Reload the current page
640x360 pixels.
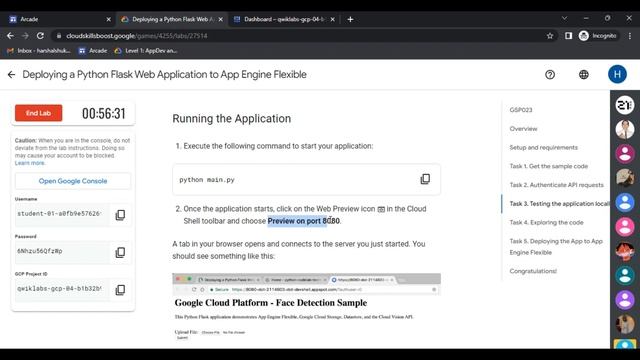[x=40, y=36]
